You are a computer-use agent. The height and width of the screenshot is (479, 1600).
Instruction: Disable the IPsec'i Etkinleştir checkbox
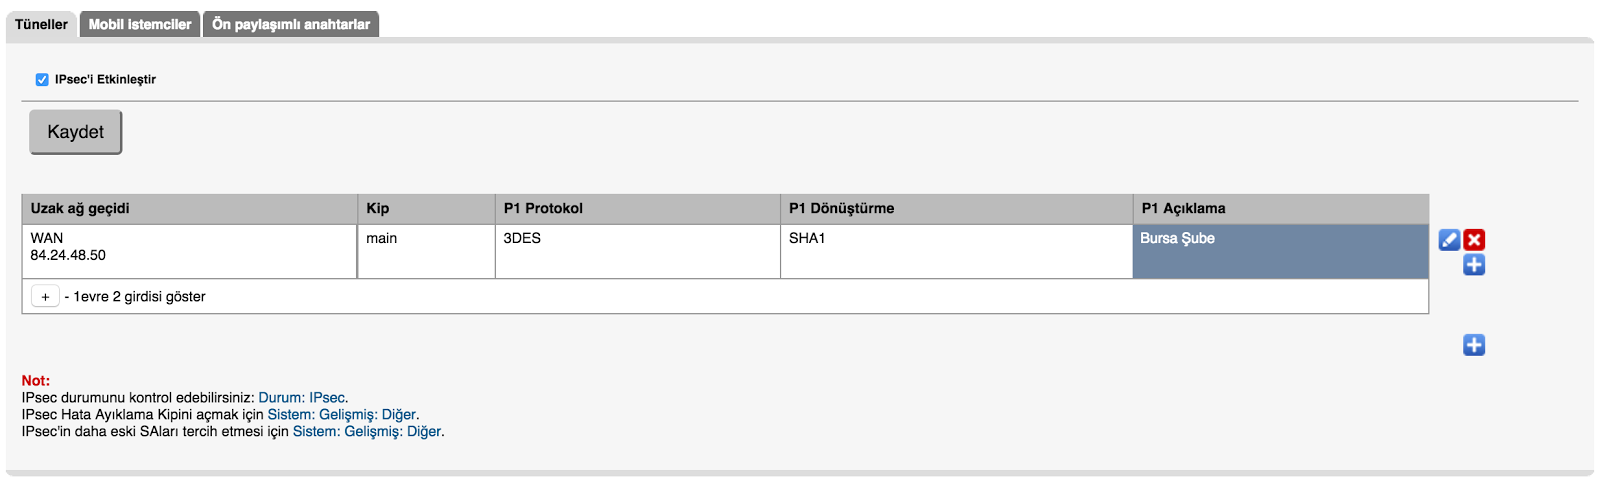(x=42, y=80)
